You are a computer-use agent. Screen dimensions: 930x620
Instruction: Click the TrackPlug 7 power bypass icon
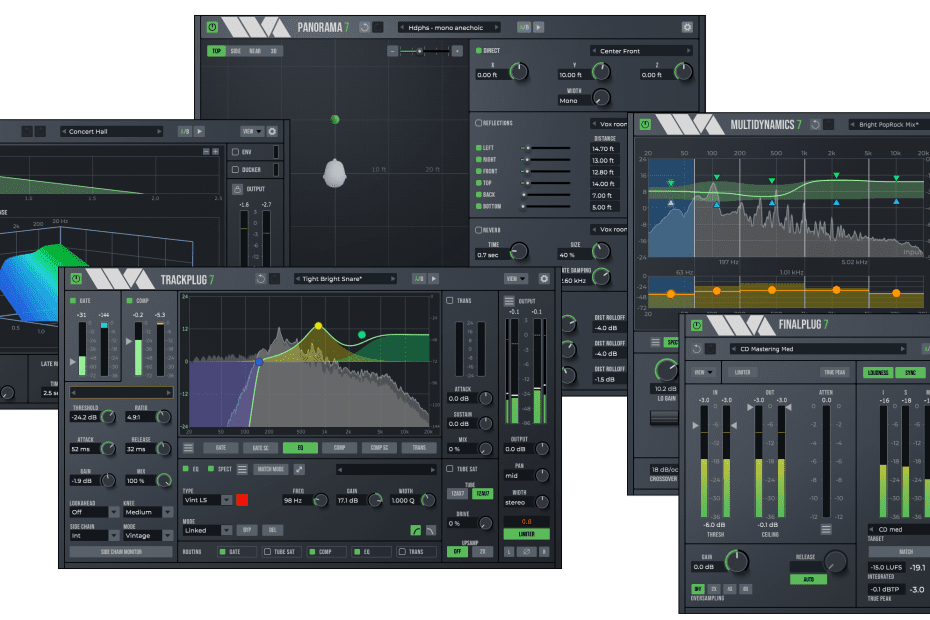click(x=75, y=279)
